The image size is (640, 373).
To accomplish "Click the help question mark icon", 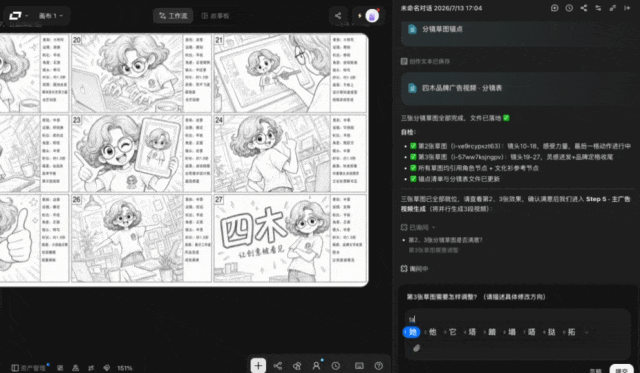I will [x=378, y=366].
